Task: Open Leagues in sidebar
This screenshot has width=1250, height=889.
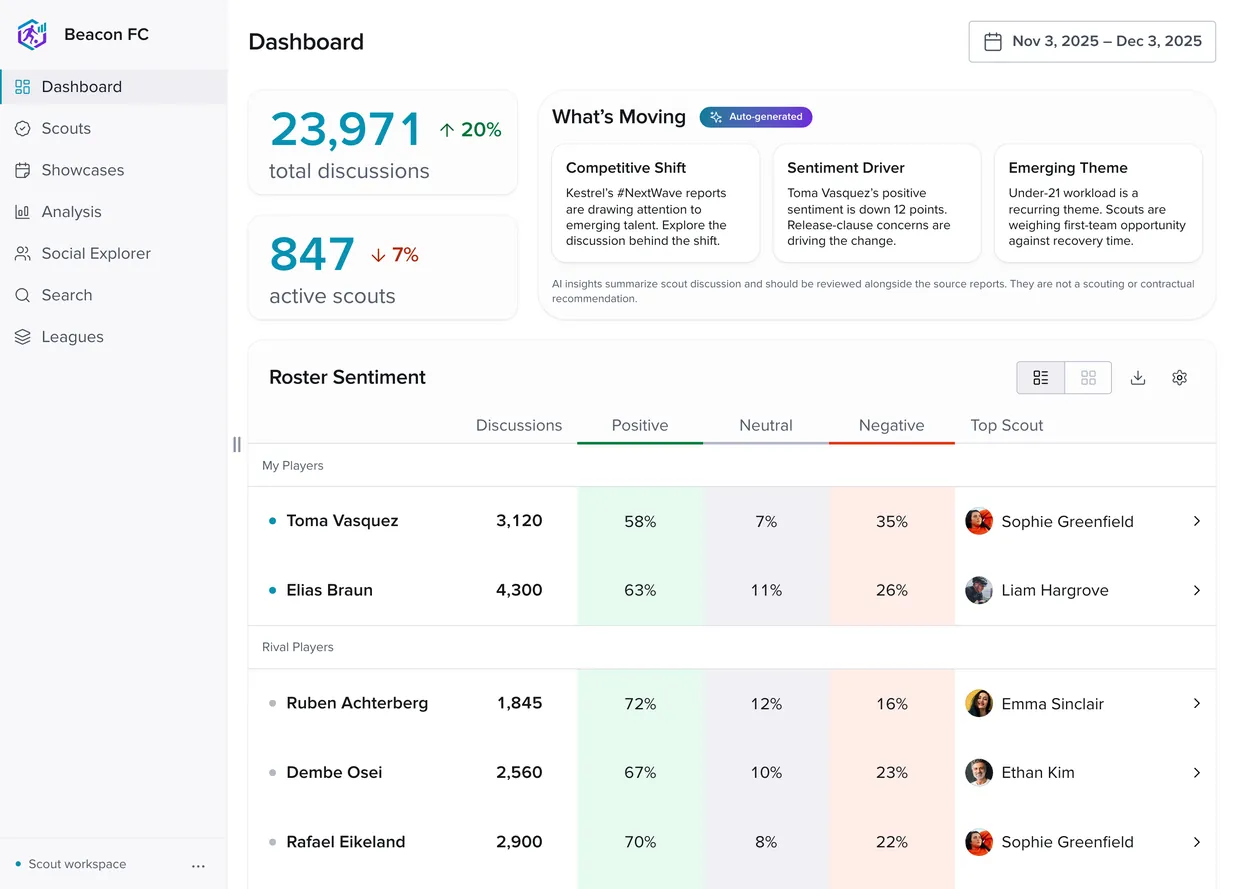Action: coord(114,337)
